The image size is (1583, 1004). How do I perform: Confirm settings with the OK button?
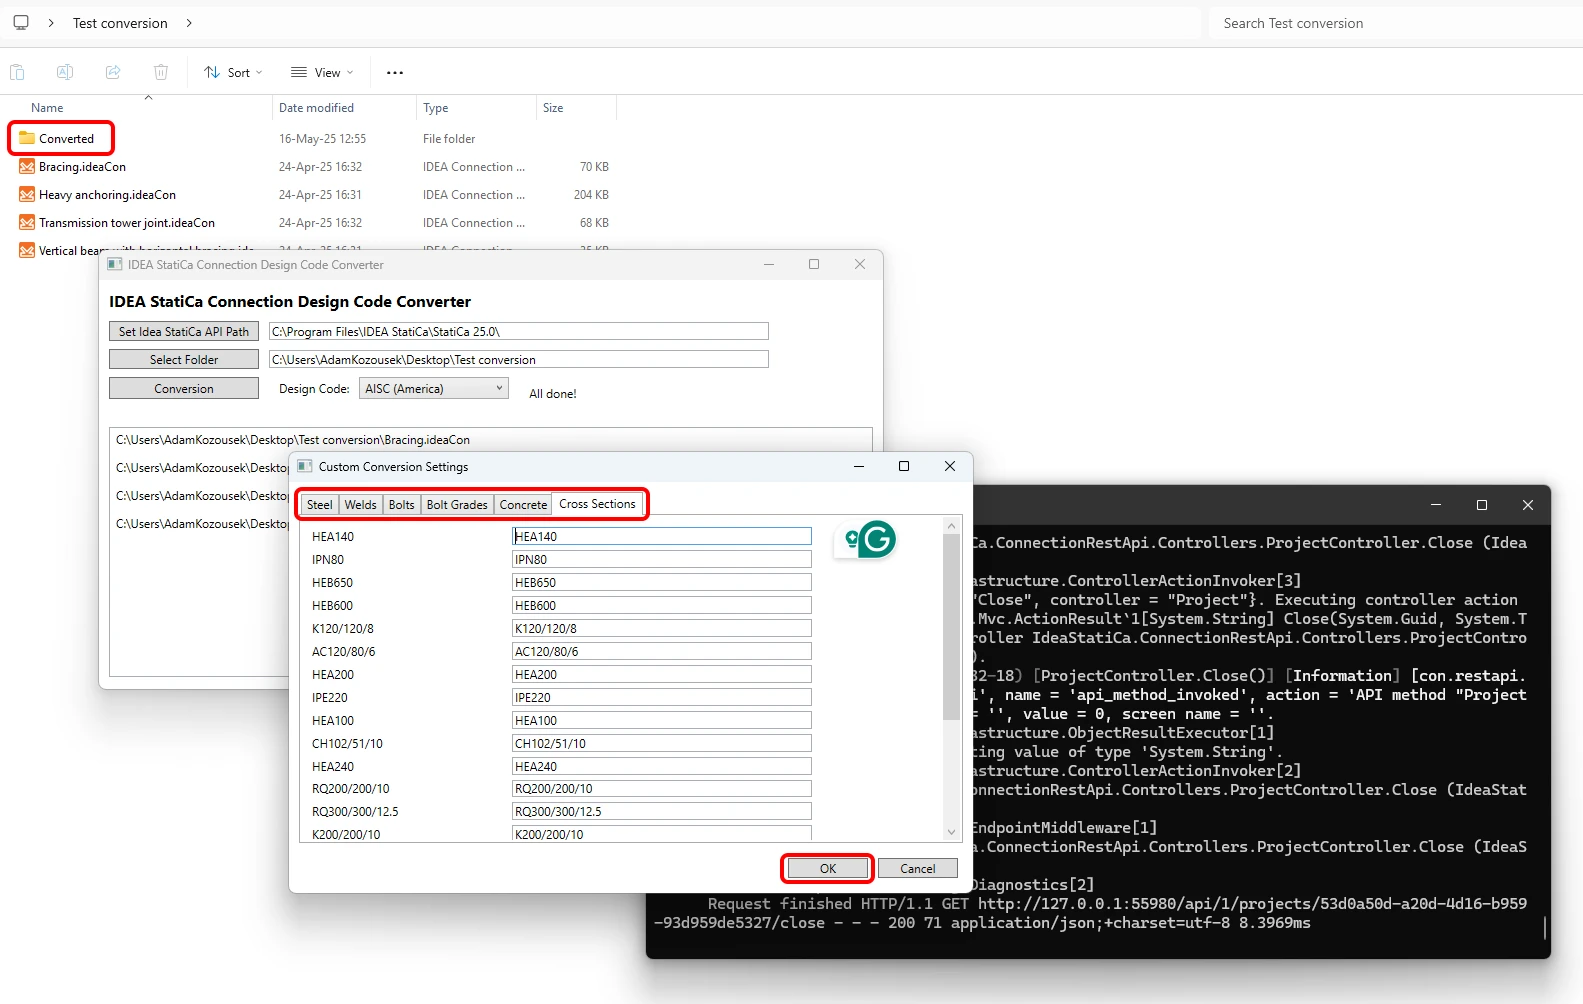tap(827, 868)
